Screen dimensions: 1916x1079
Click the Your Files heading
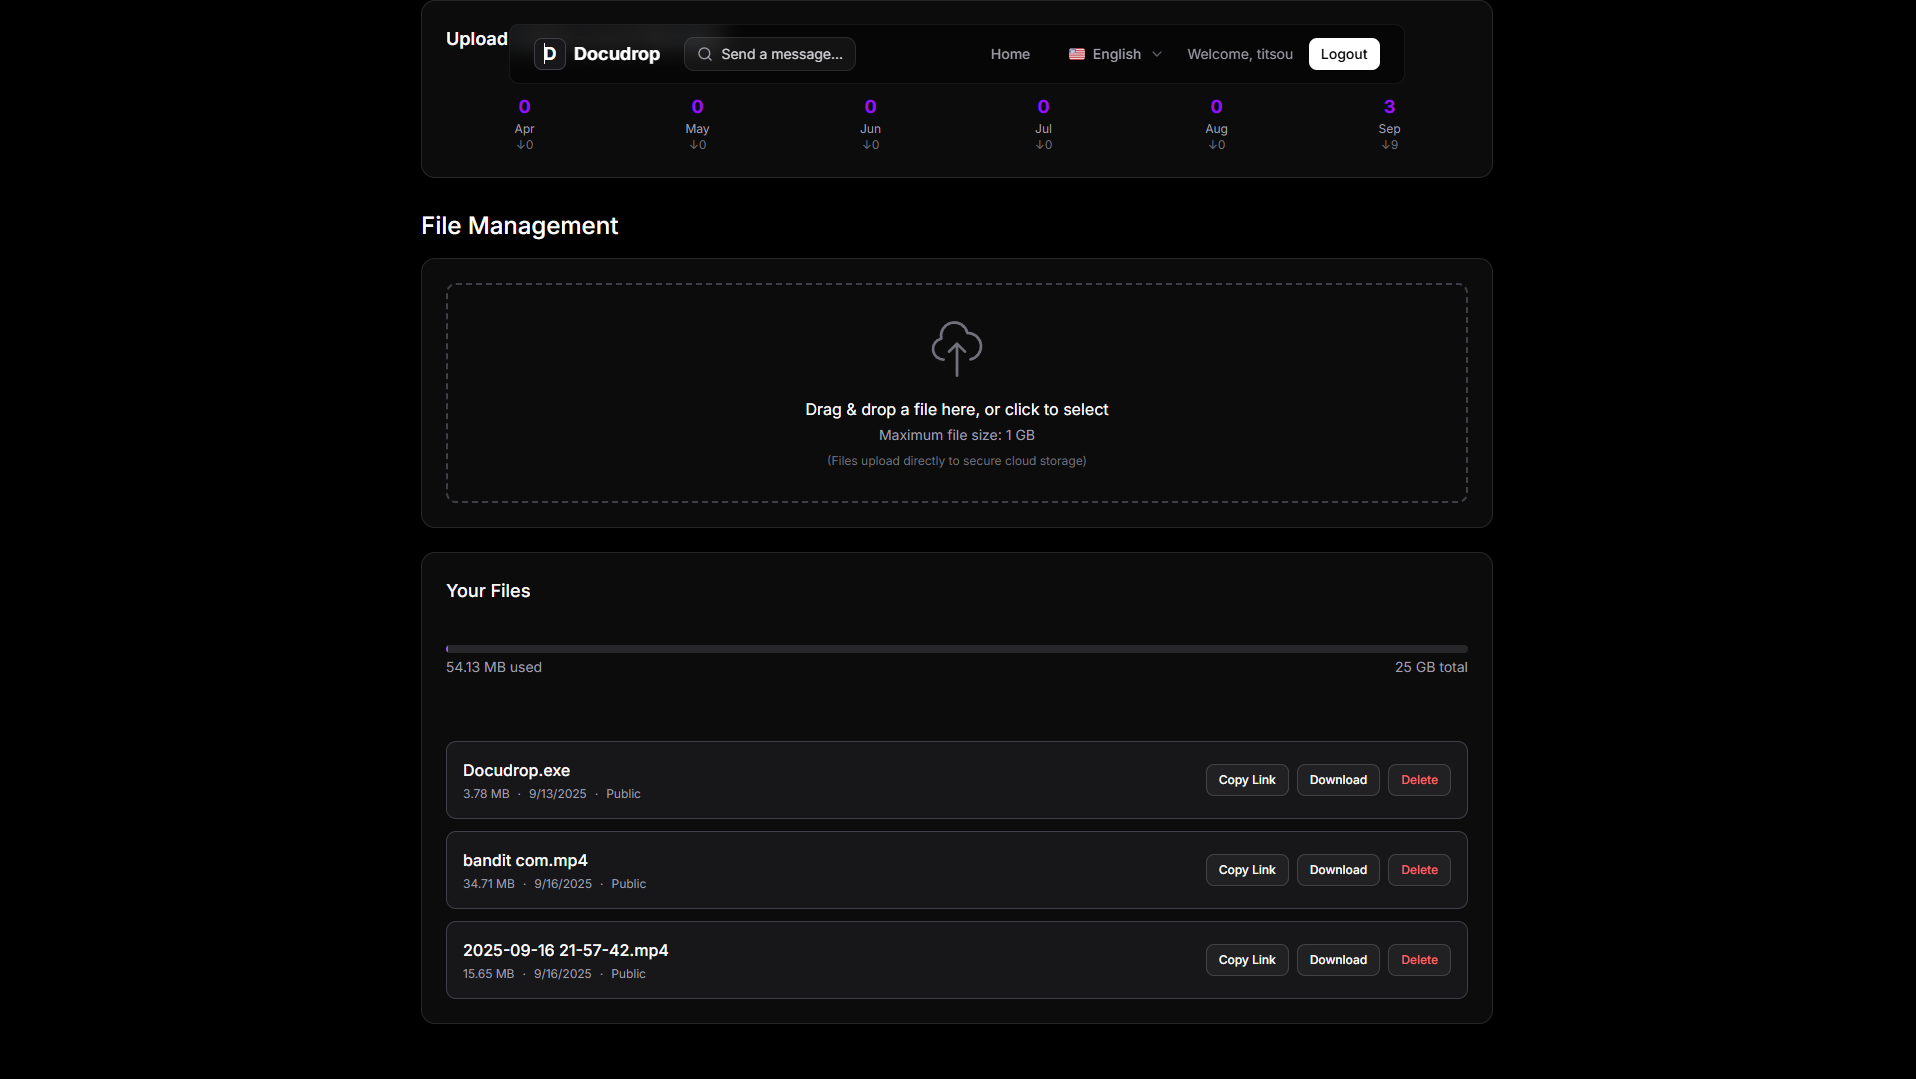[x=488, y=591]
